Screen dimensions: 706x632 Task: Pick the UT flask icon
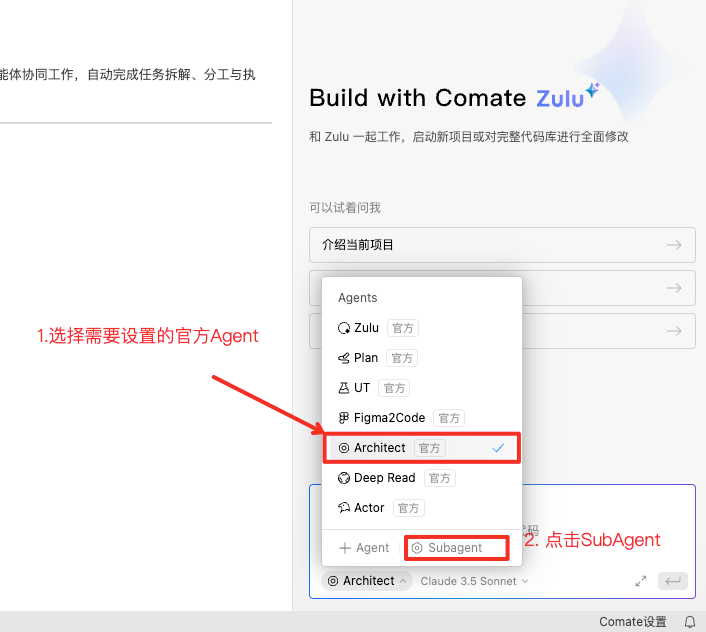click(344, 388)
